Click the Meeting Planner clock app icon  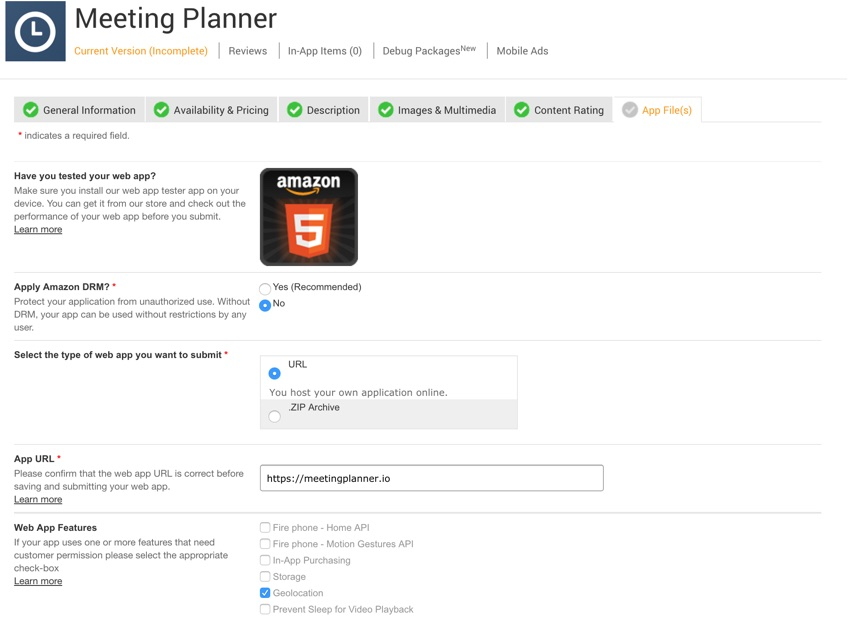[x=35, y=31]
